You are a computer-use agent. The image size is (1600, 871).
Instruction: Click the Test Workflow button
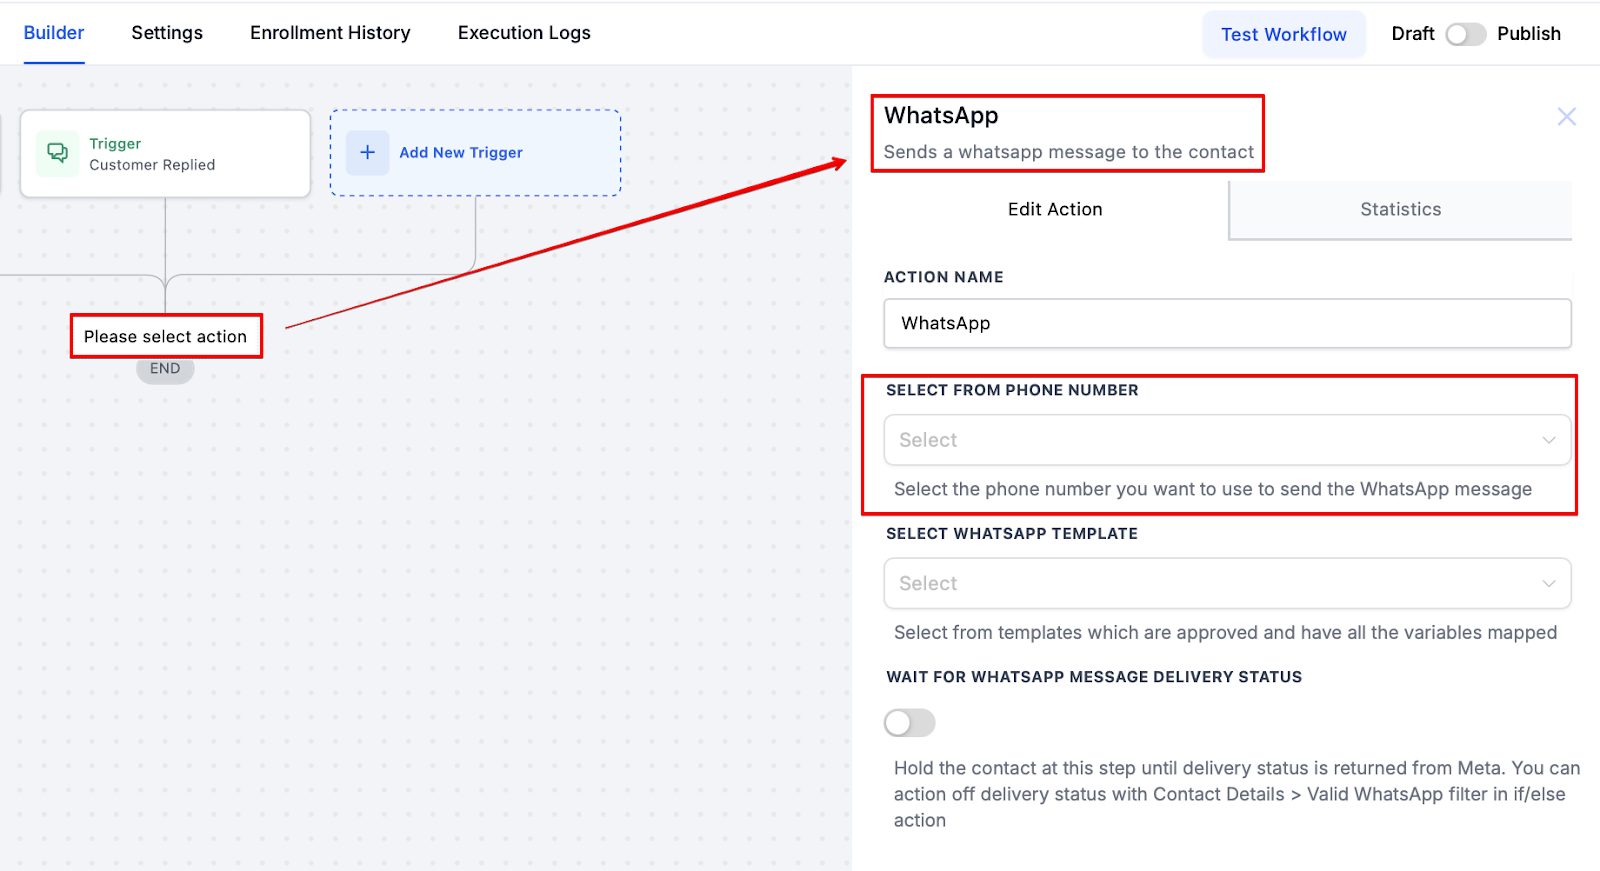click(x=1284, y=34)
